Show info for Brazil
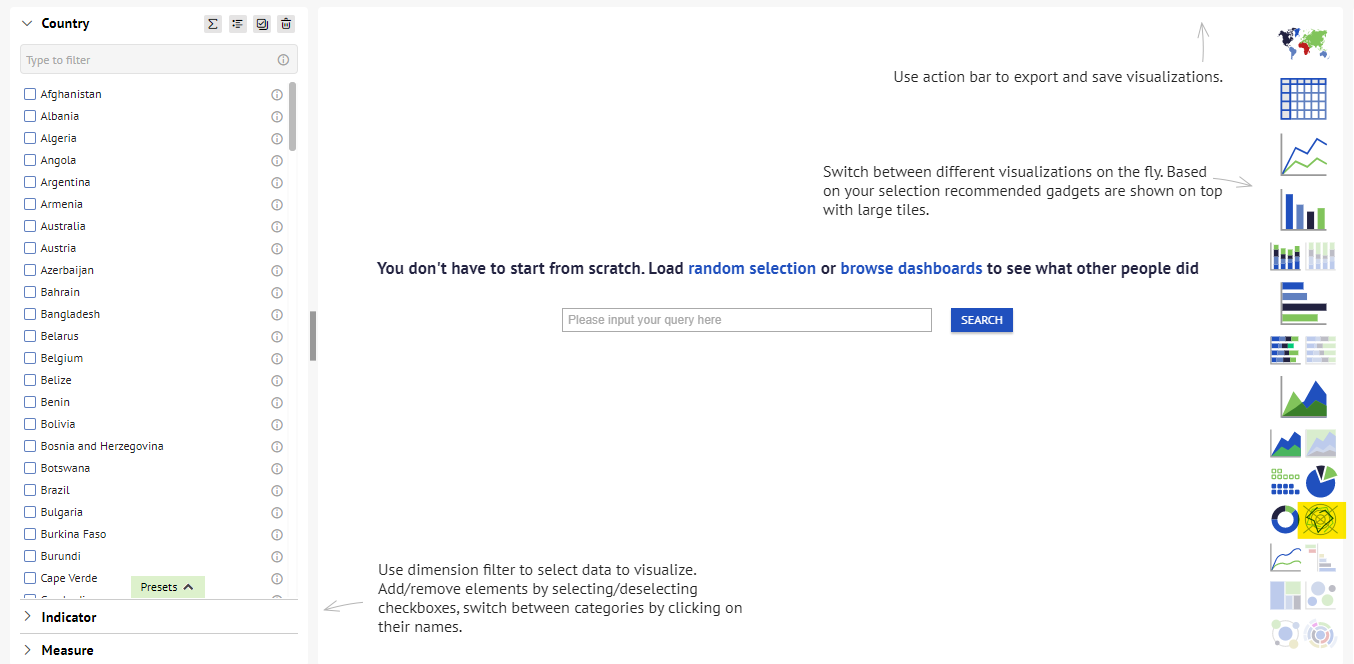Screen dimensions: 1354x664 point(277,490)
